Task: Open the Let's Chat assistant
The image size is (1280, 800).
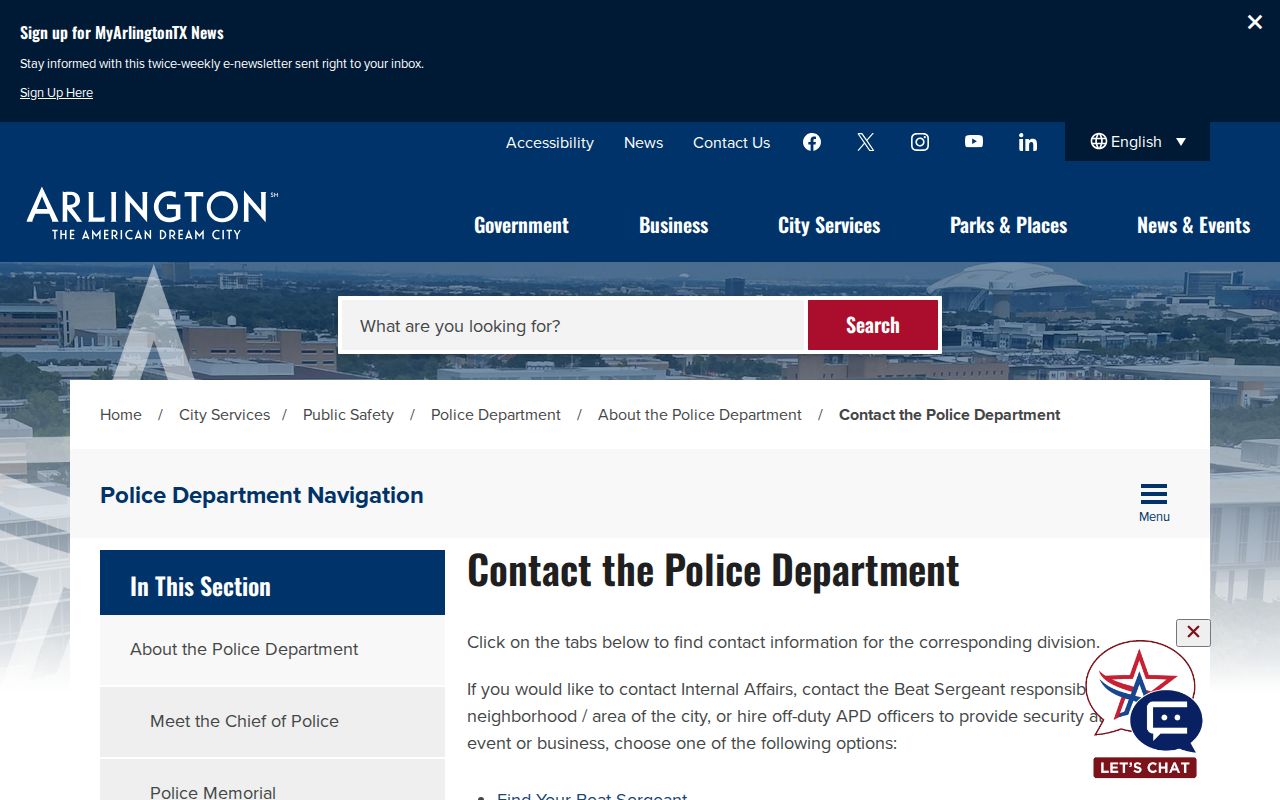Action: coord(1145,710)
